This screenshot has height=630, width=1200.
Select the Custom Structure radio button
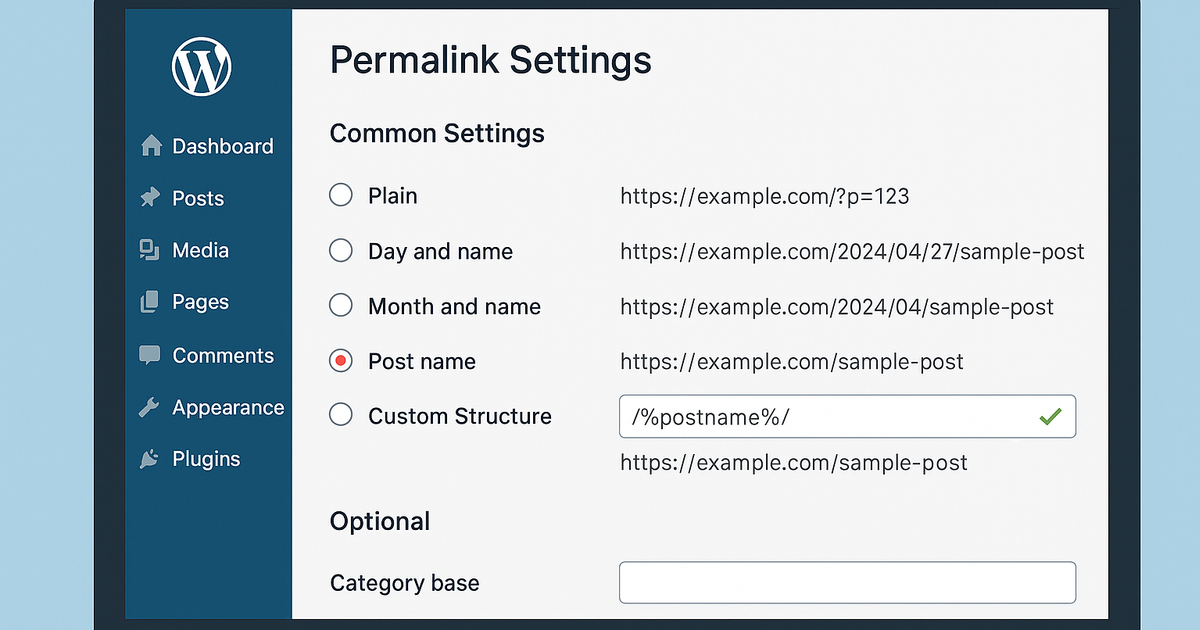340,416
